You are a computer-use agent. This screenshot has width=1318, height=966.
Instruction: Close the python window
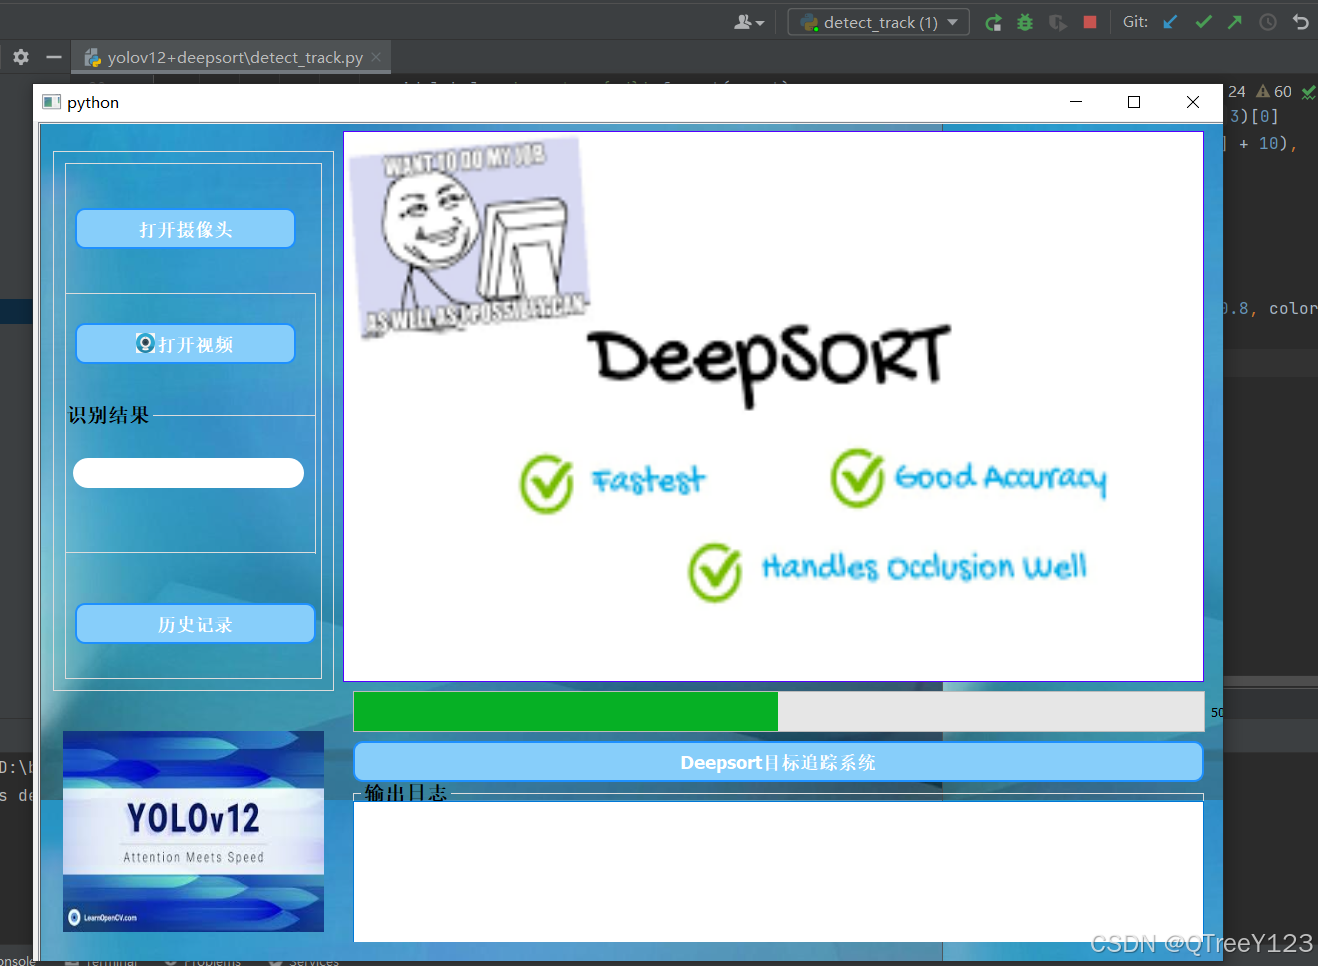1193,102
